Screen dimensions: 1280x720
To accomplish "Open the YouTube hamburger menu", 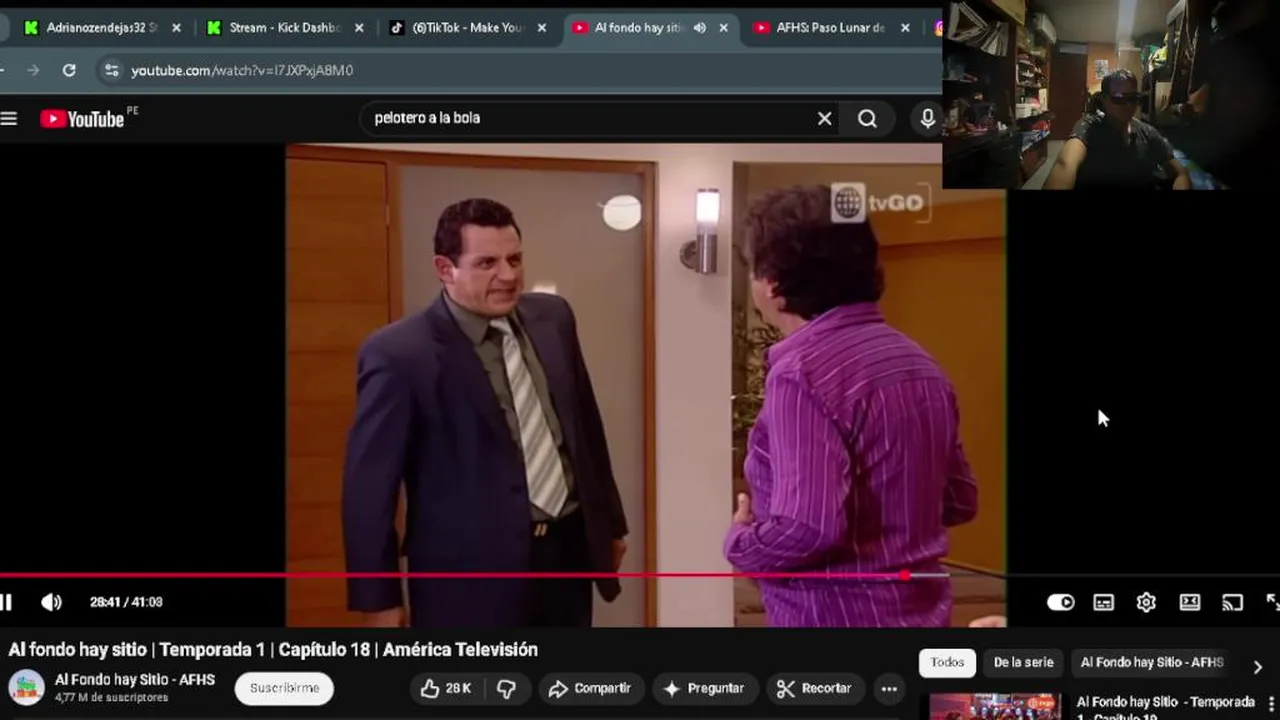I will (x=9, y=119).
